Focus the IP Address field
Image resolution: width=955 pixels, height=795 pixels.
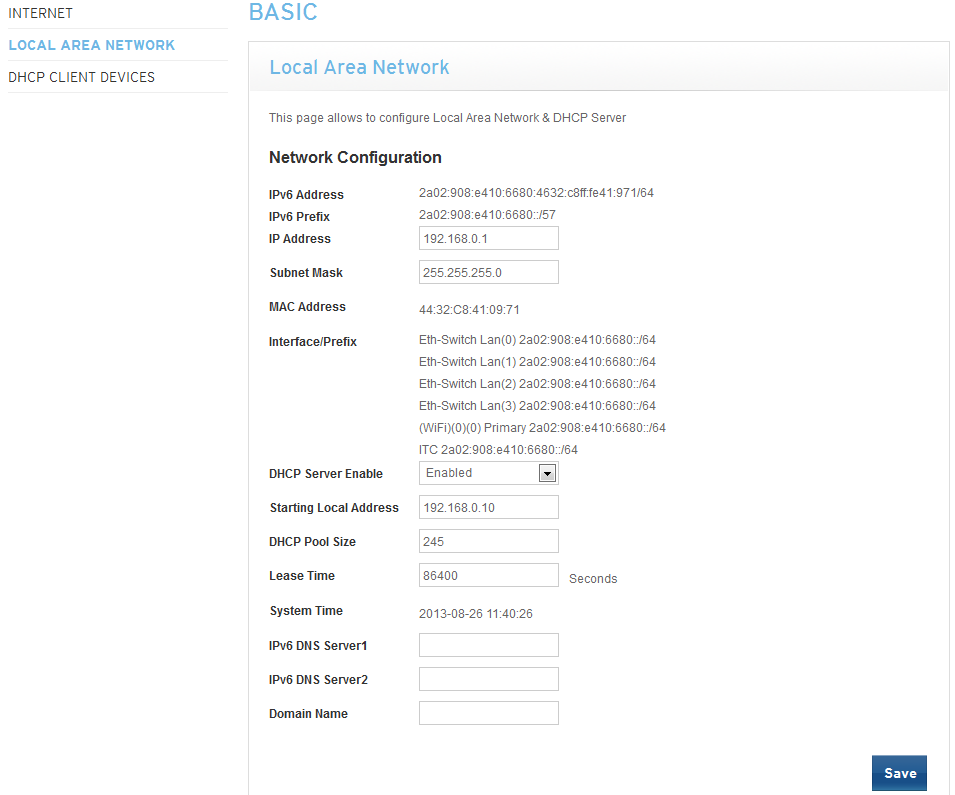pyautogui.click(x=488, y=238)
